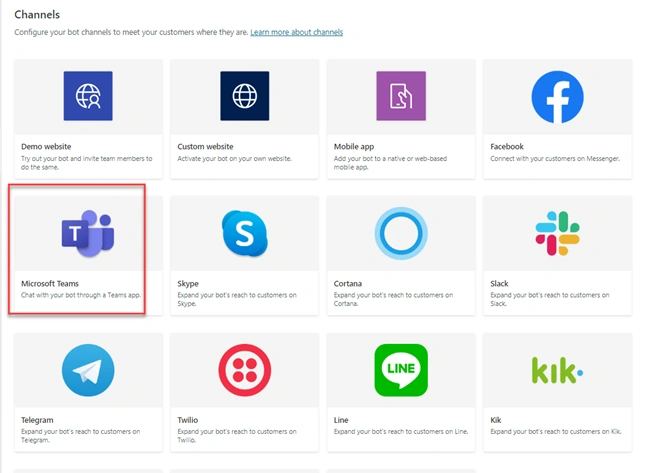
Task: Click the Microsoft Teams card title
Action: pyautogui.click(x=50, y=284)
